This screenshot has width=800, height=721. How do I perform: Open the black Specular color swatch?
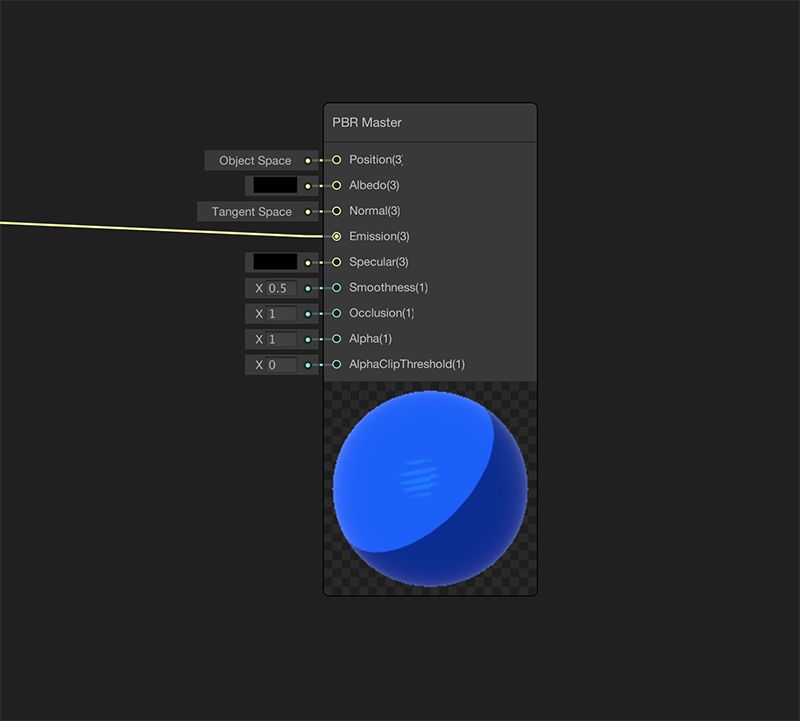(x=275, y=262)
